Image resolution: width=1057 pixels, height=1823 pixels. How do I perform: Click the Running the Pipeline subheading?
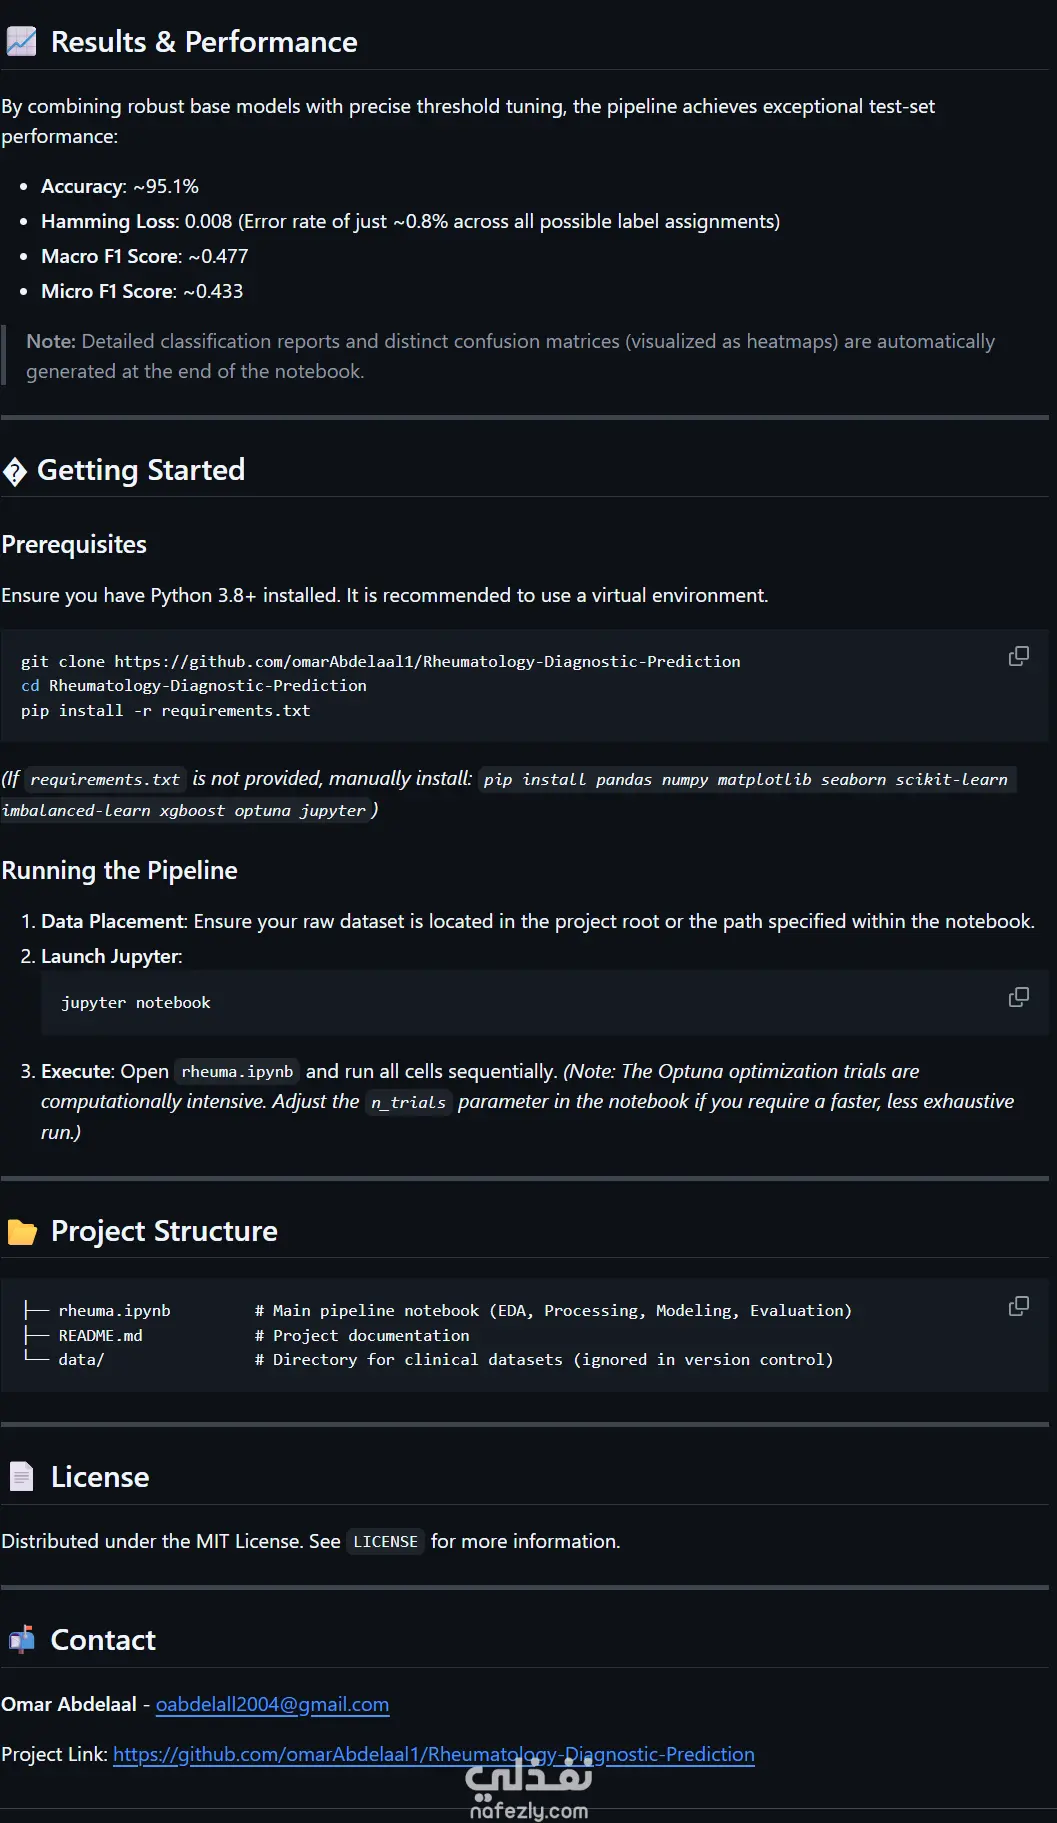tap(119, 871)
